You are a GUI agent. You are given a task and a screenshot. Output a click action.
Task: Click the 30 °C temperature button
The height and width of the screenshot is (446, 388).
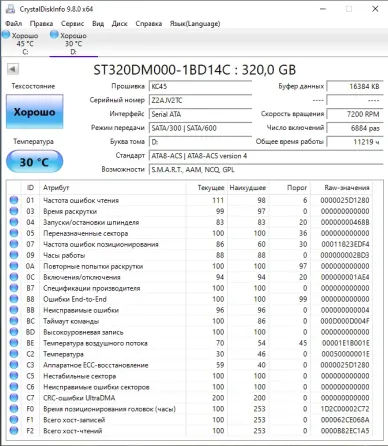[x=34, y=162]
